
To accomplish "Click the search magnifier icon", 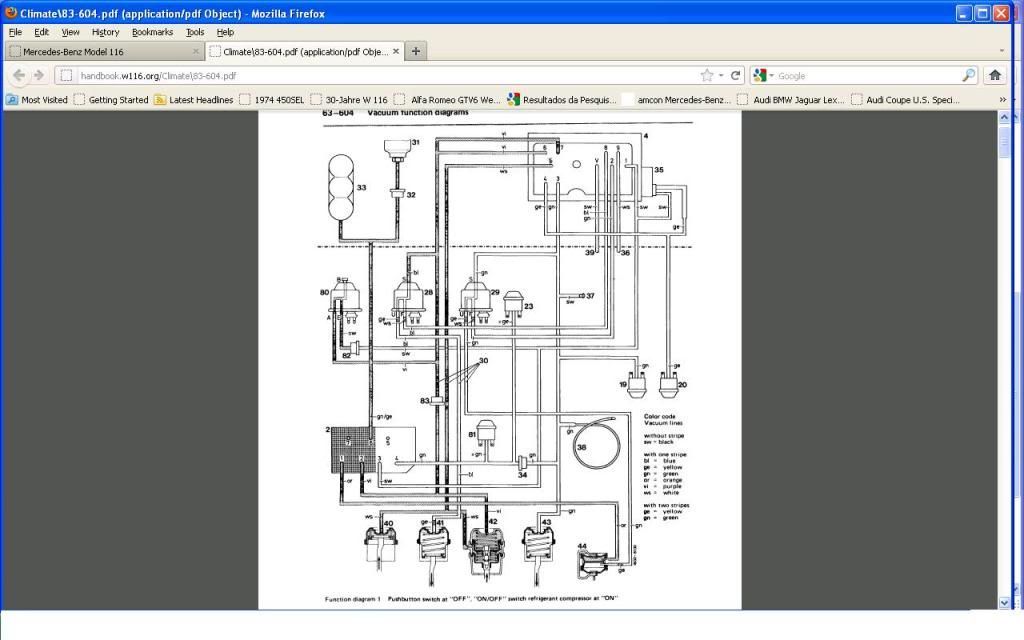I will pyautogui.click(x=968, y=75).
